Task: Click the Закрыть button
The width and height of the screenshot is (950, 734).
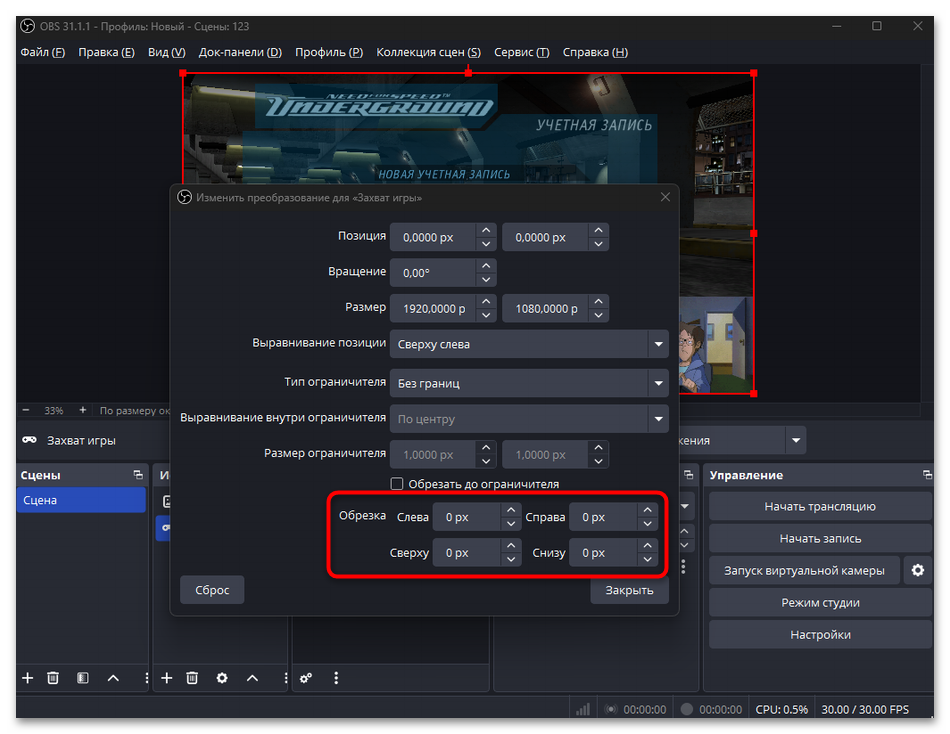Action: pyautogui.click(x=629, y=591)
